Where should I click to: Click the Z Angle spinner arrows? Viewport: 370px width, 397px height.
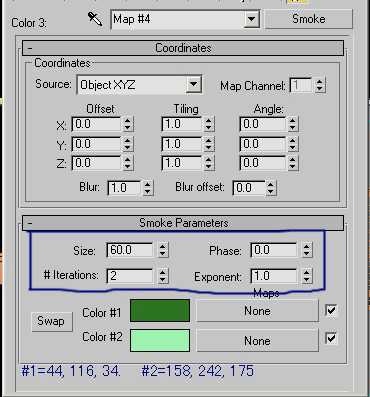coord(293,163)
